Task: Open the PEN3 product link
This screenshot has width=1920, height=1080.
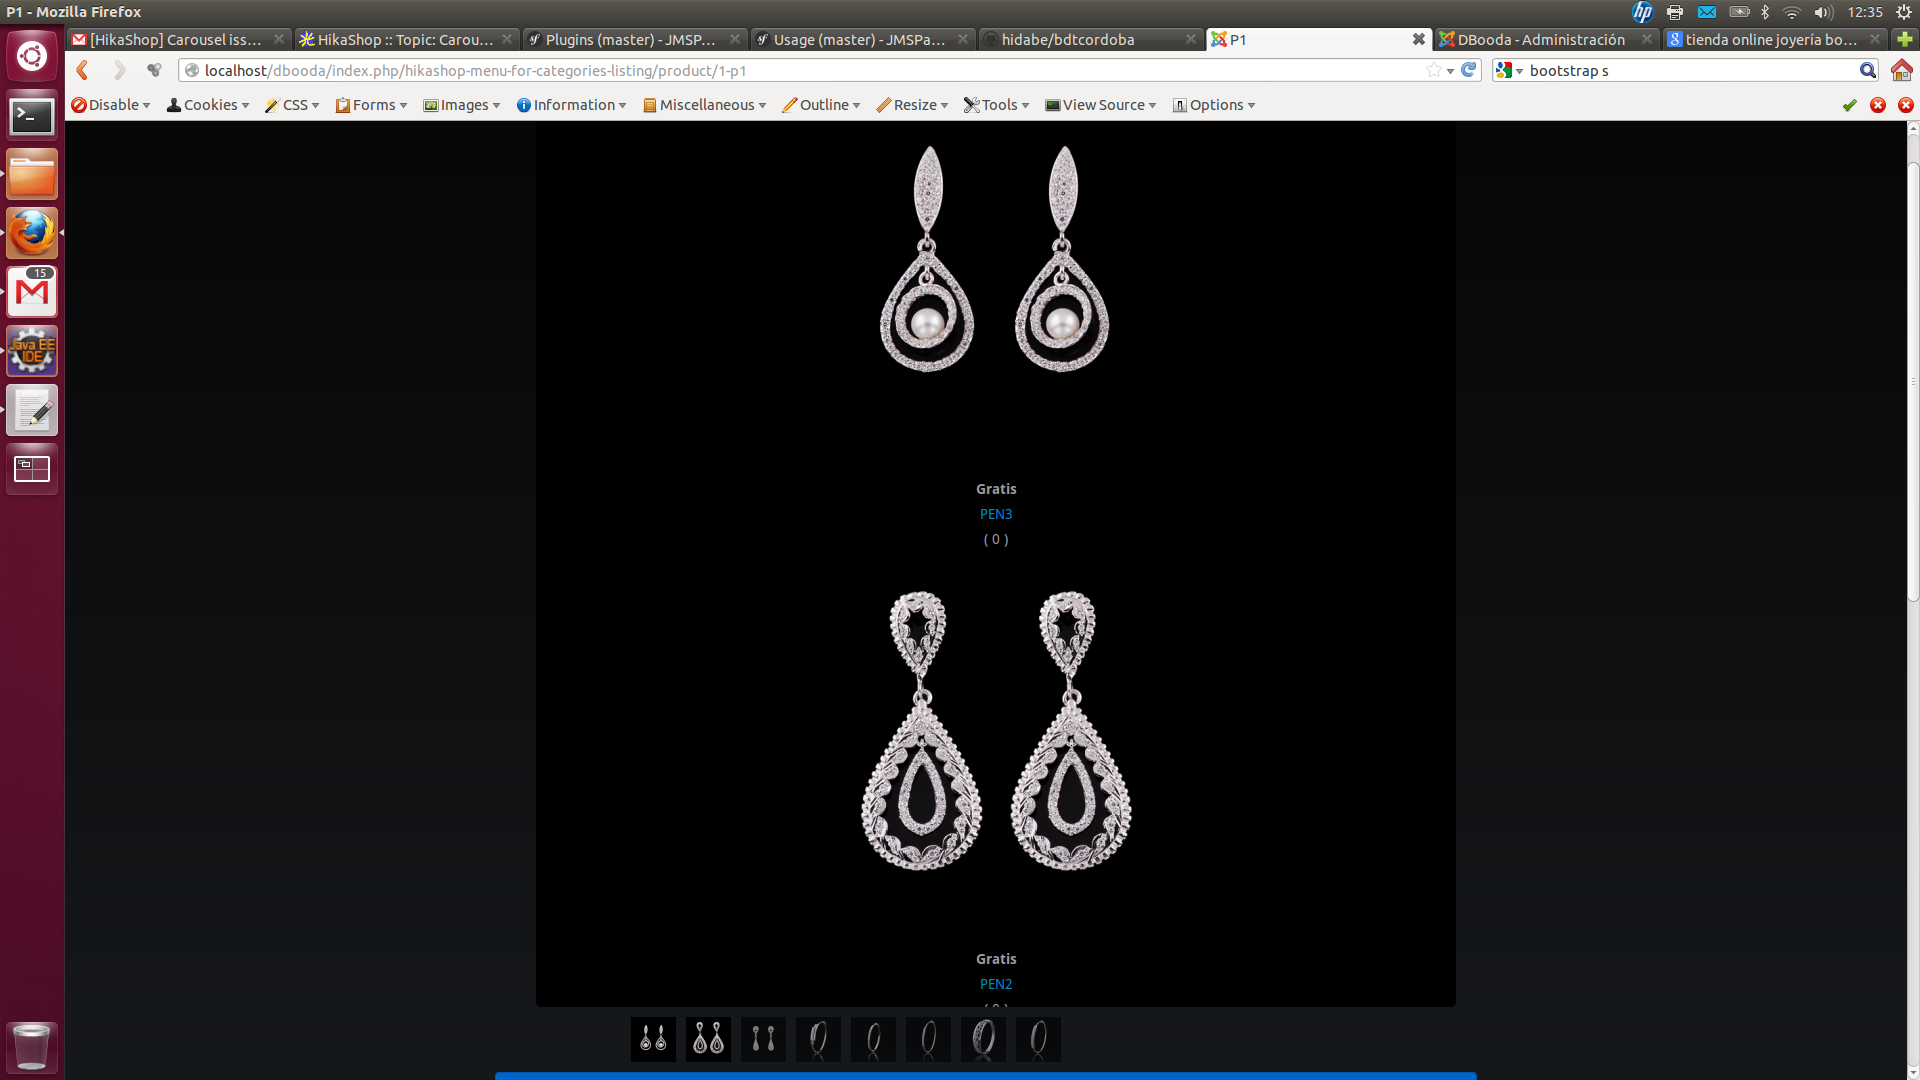Action: click(x=995, y=514)
